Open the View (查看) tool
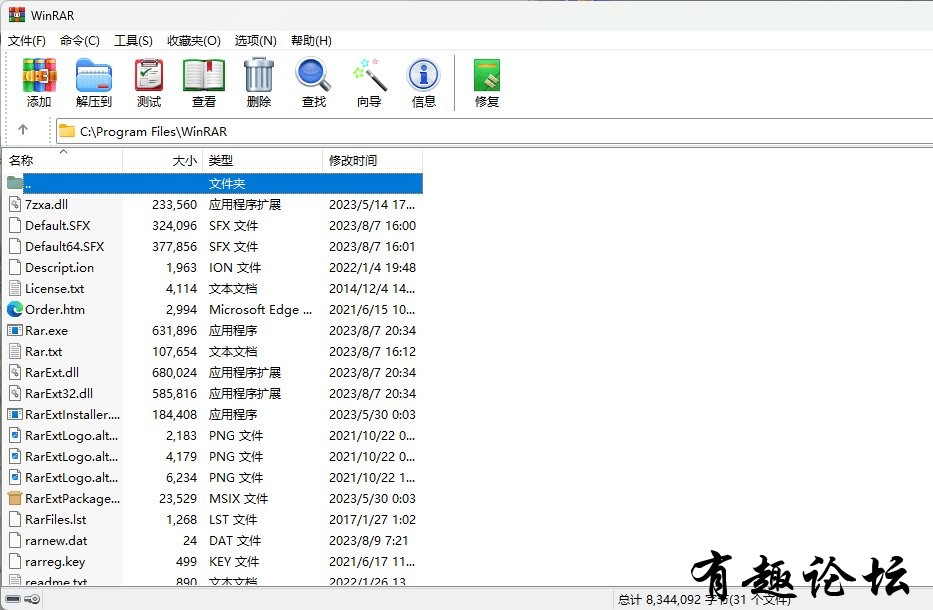Image resolution: width=933 pixels, height=610 pixels. [x=203, y=76]
